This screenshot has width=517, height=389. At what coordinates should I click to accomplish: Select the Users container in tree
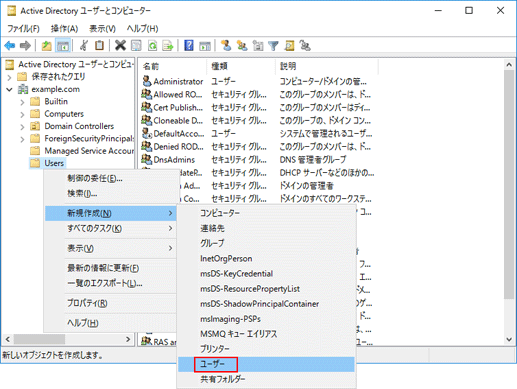coord(54,163)
